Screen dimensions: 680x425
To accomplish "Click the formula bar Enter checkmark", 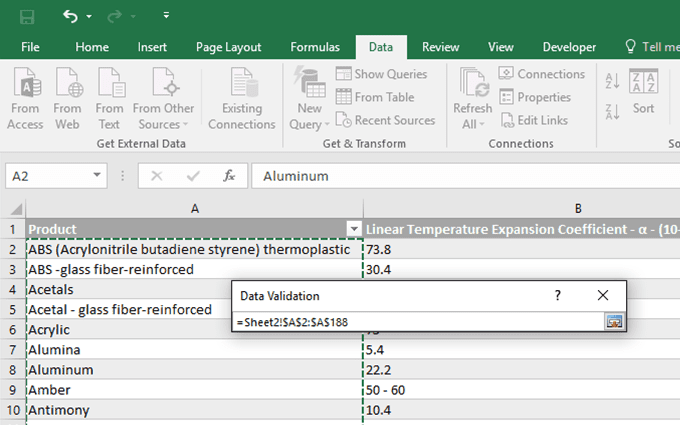I will point(193,176).
